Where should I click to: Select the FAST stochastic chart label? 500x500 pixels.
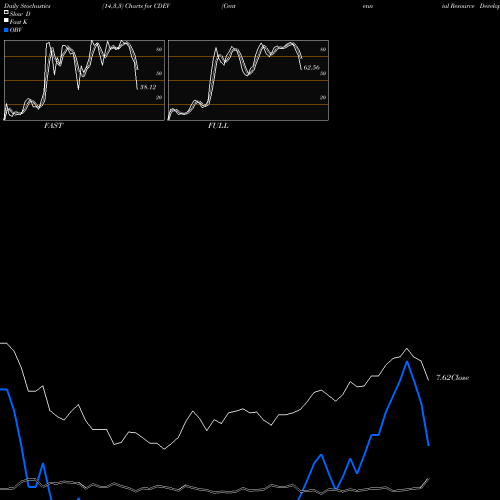coord(53,126)
